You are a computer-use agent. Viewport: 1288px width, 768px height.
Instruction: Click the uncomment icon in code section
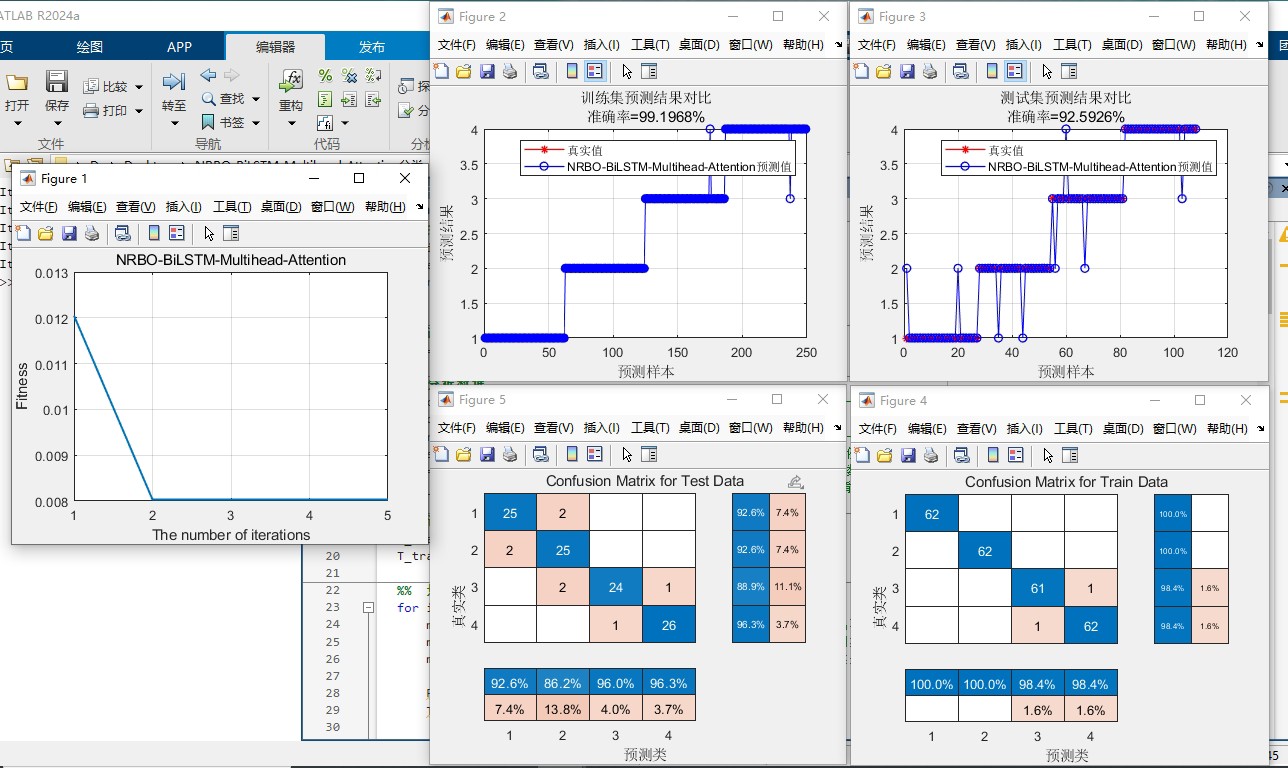click(349, 76)
